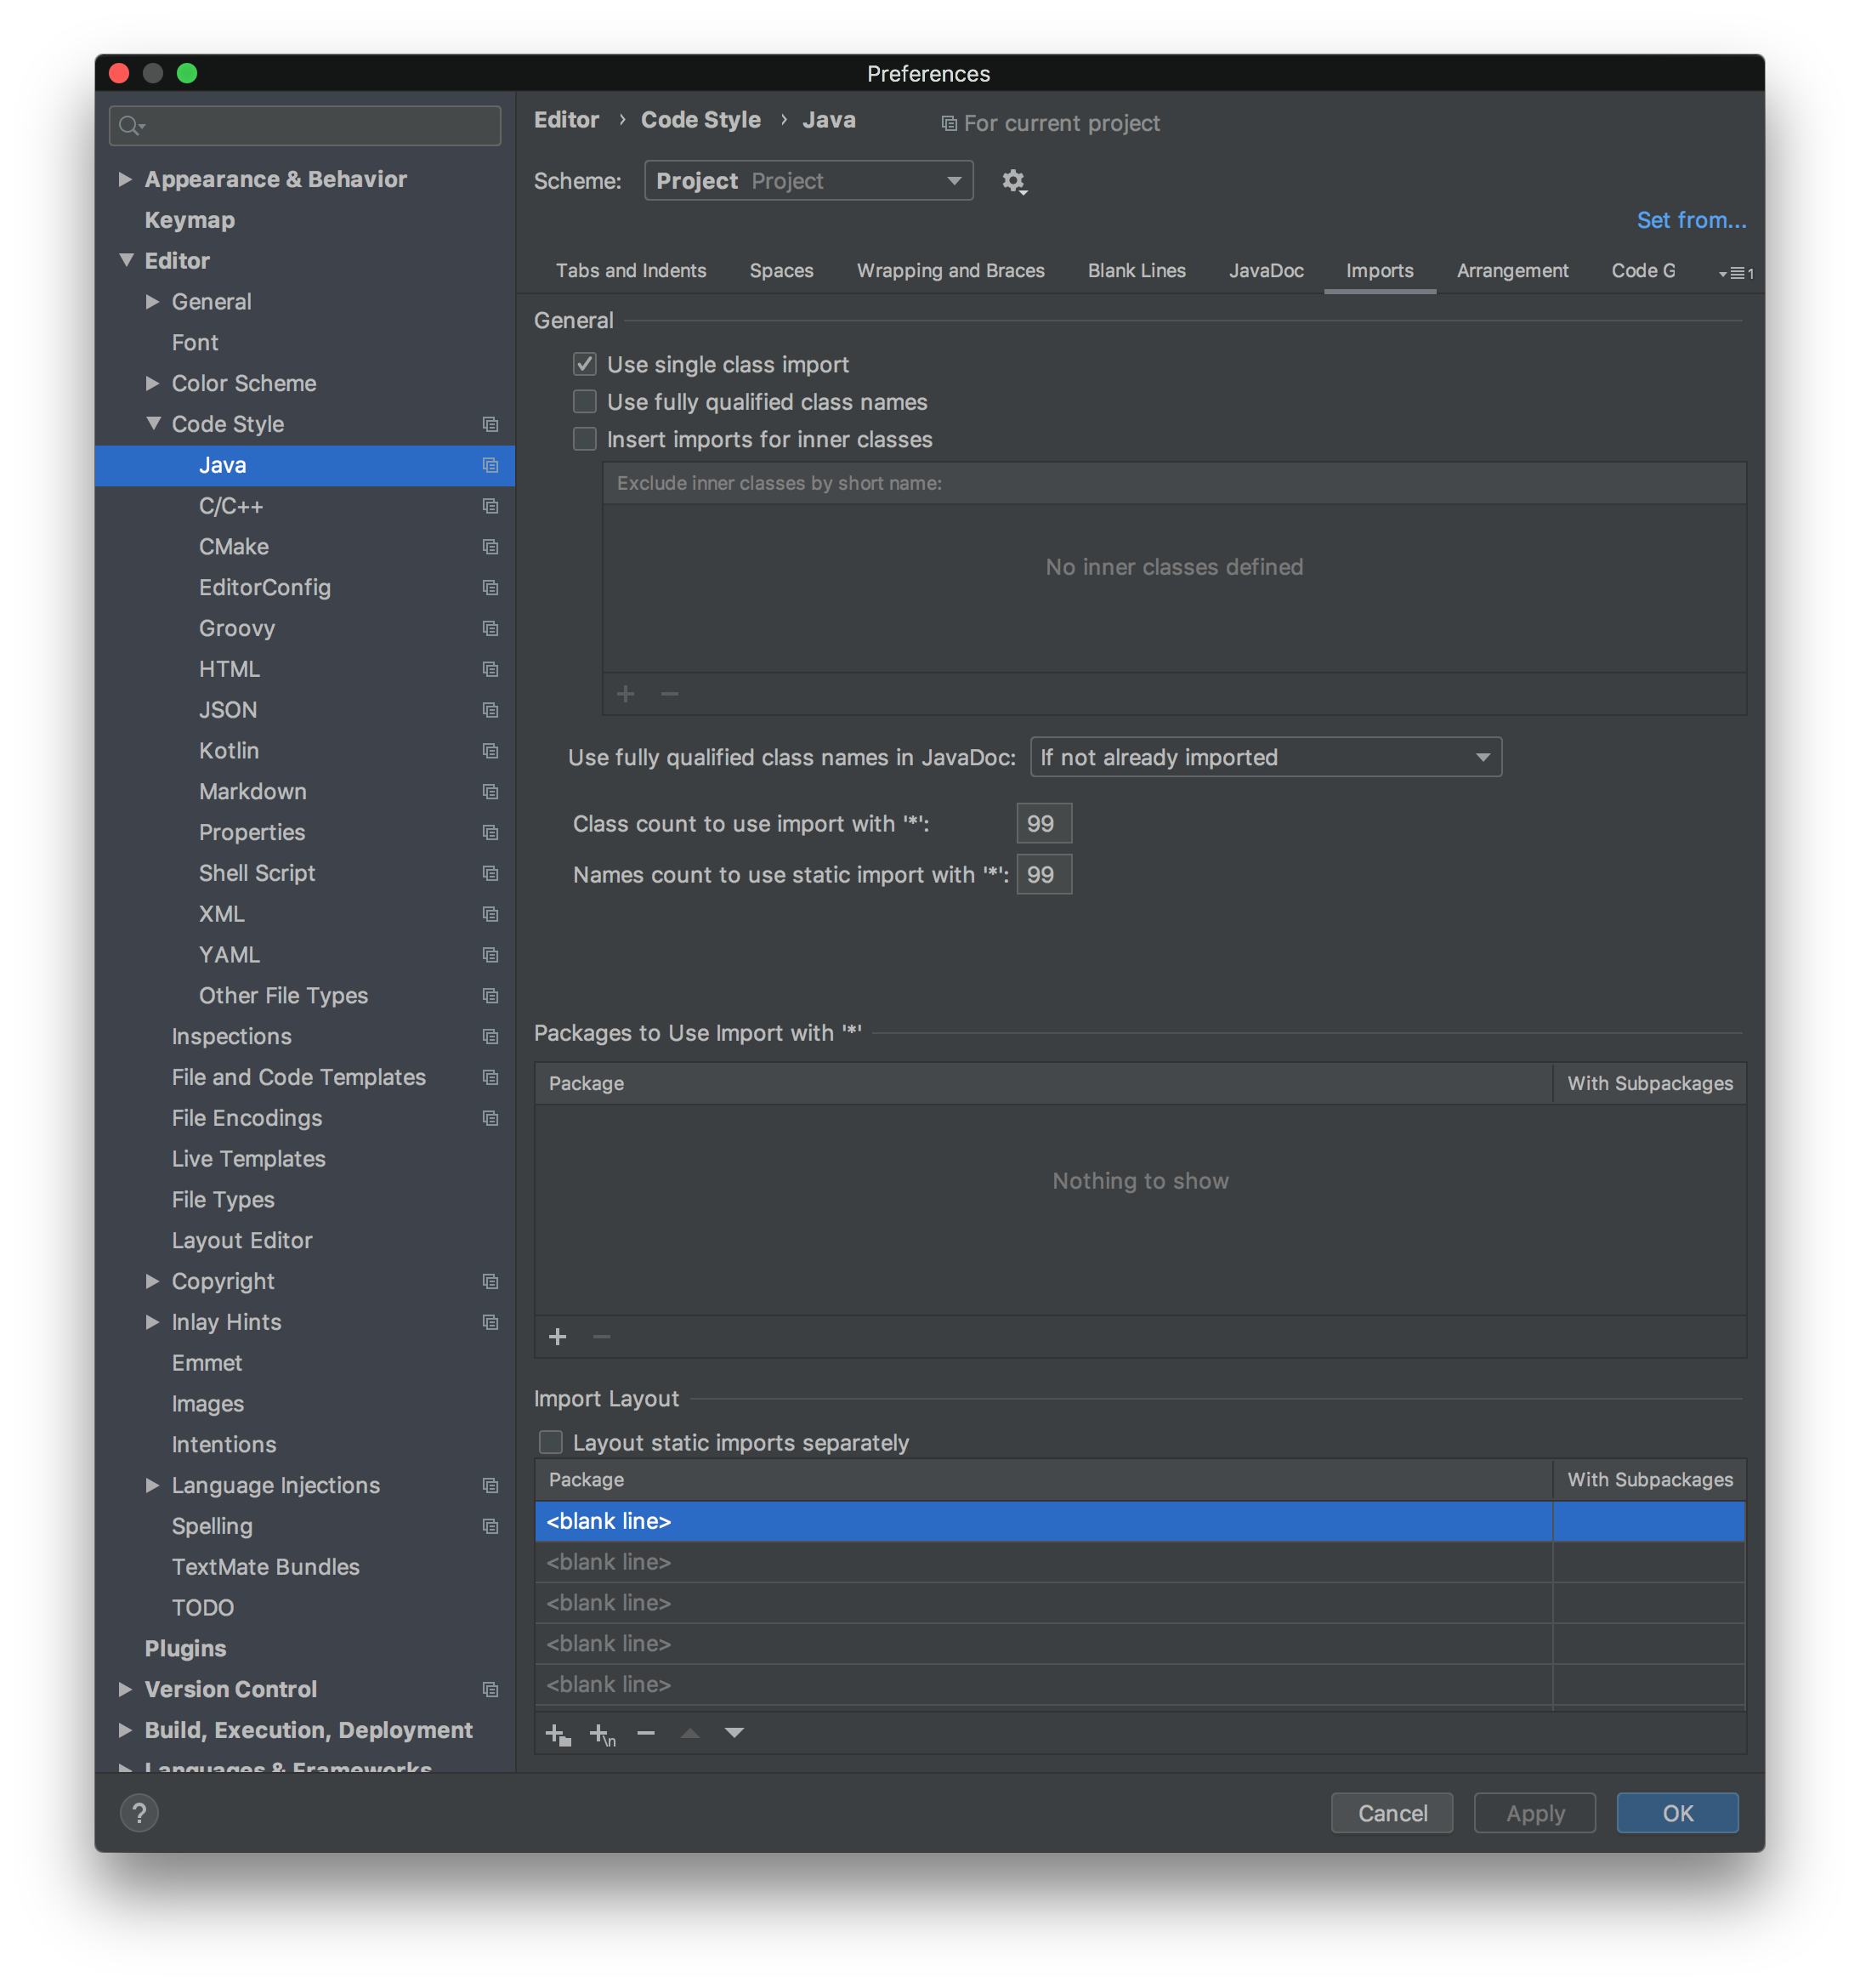Screen dimensions: 1860x1988
Task: Move the selected blank line up with arrow icon
Action: click(690, 1733)
